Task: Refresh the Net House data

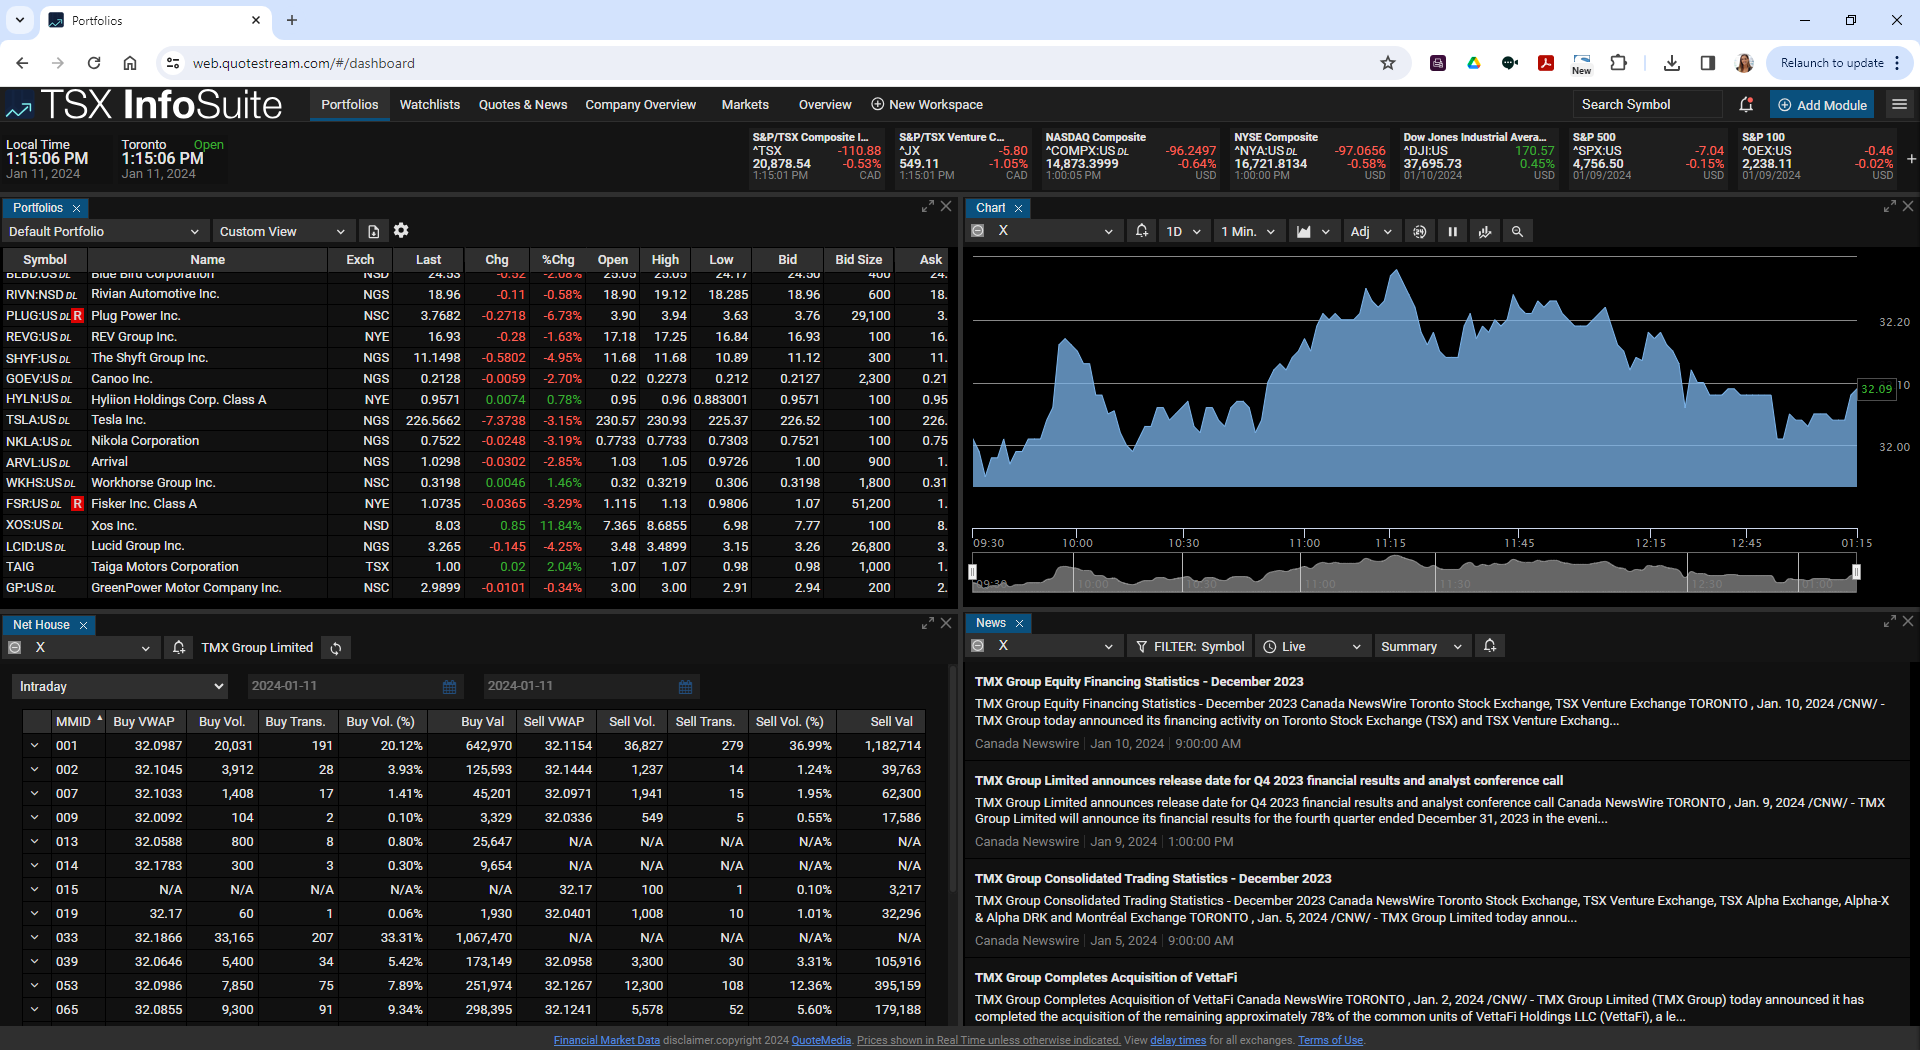Action: point(336,648)
